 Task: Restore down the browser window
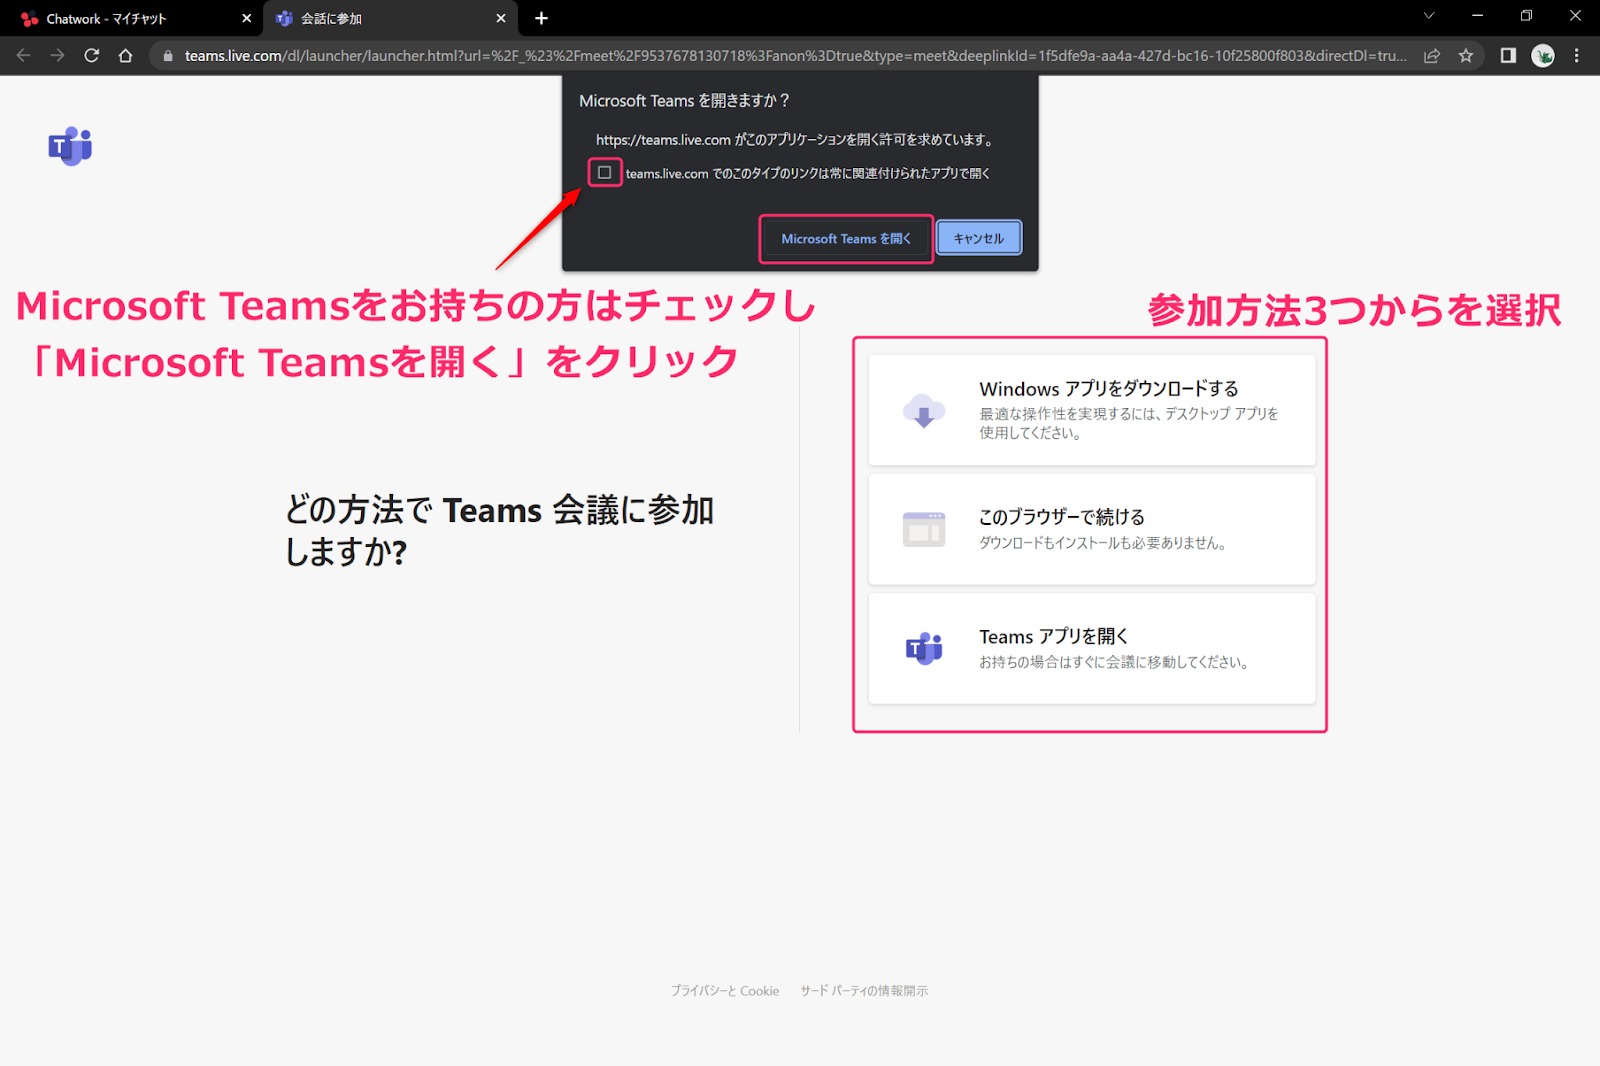[x=1526, y=16]
